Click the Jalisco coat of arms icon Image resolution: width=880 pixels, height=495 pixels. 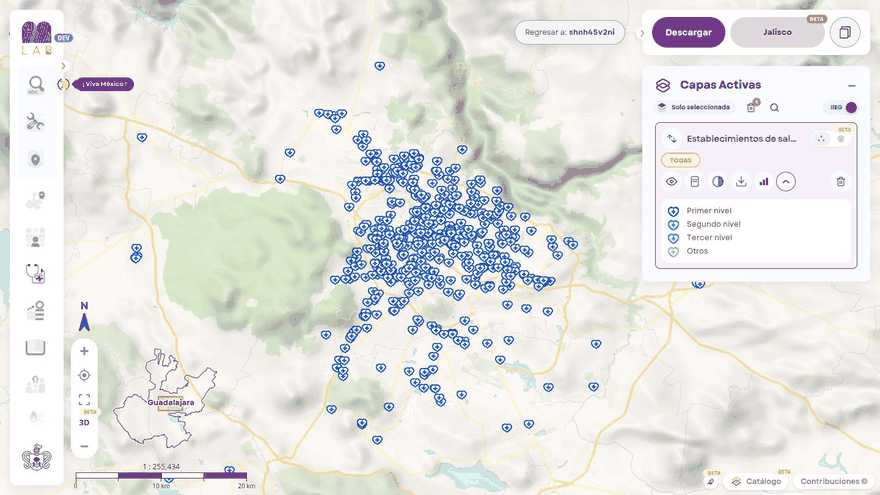point(36,457)
